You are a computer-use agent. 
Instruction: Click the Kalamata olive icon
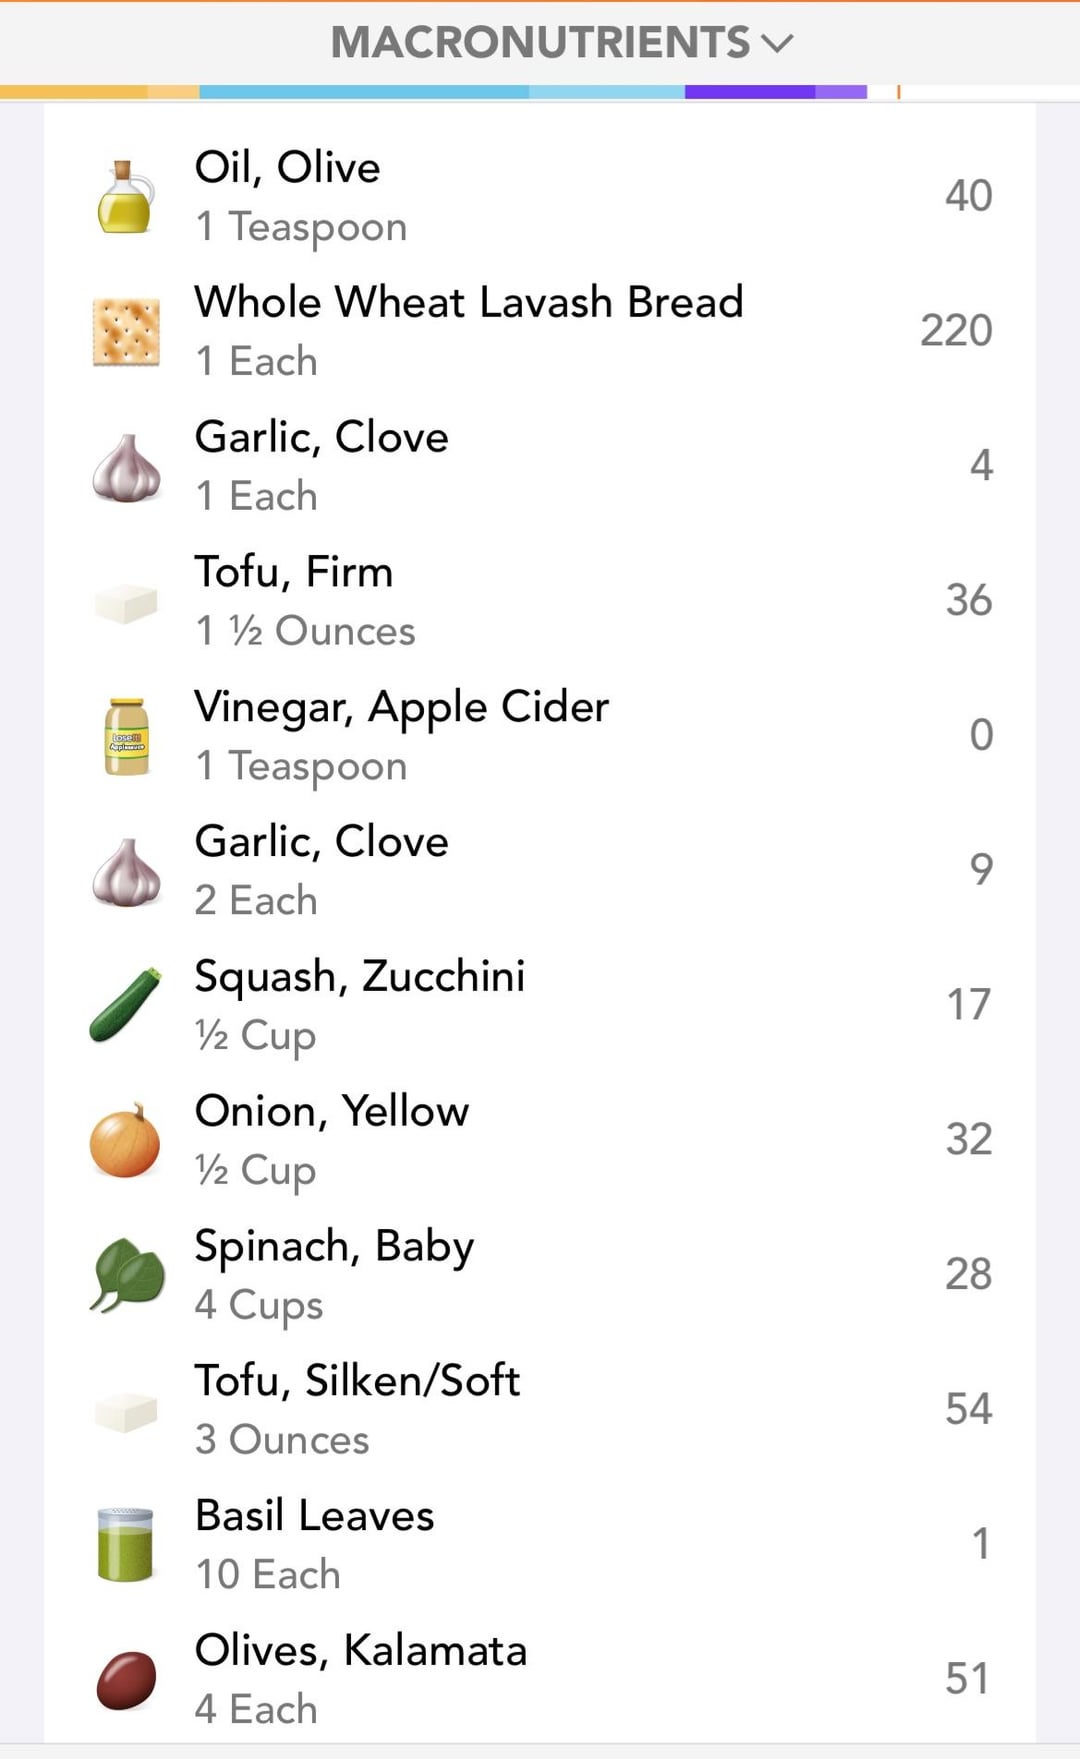(126, 1680)
